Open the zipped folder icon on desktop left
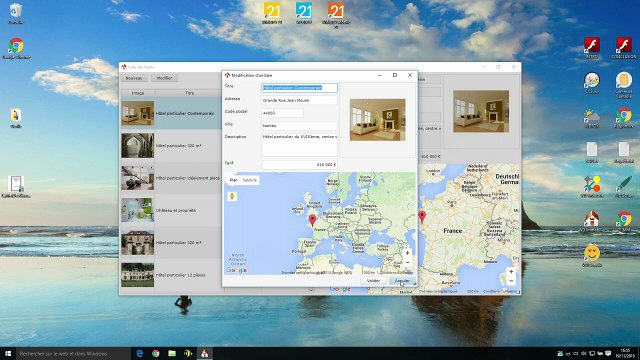Image resolution: width=640 pixels, height=360 pixels. tap(16, 118)
